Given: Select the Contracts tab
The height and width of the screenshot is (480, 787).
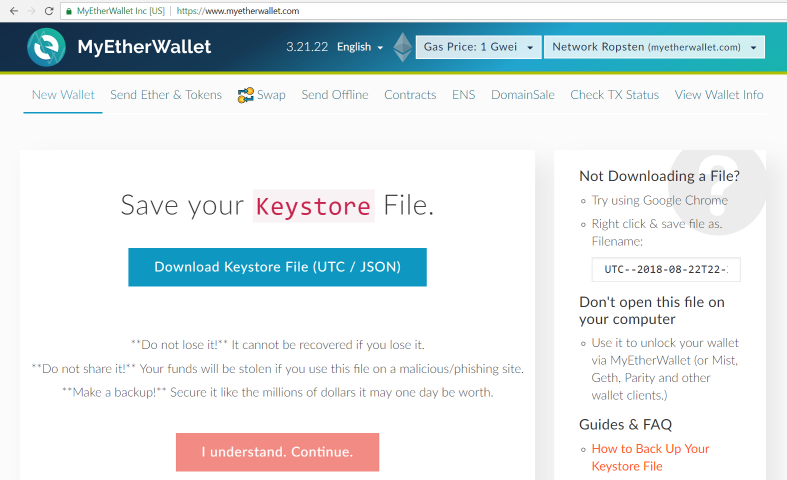Looking at the screenshot, I should click(x=410, y=95).
